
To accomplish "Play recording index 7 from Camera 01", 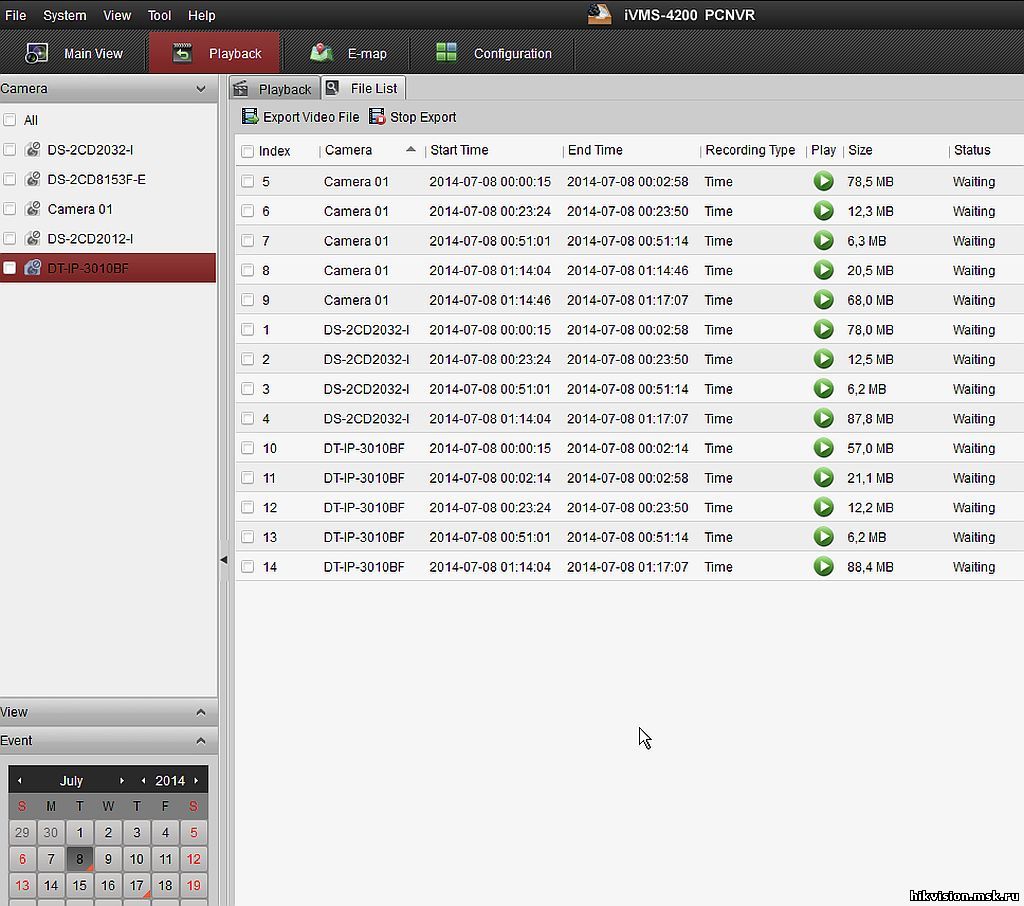I will click(824, 240).
